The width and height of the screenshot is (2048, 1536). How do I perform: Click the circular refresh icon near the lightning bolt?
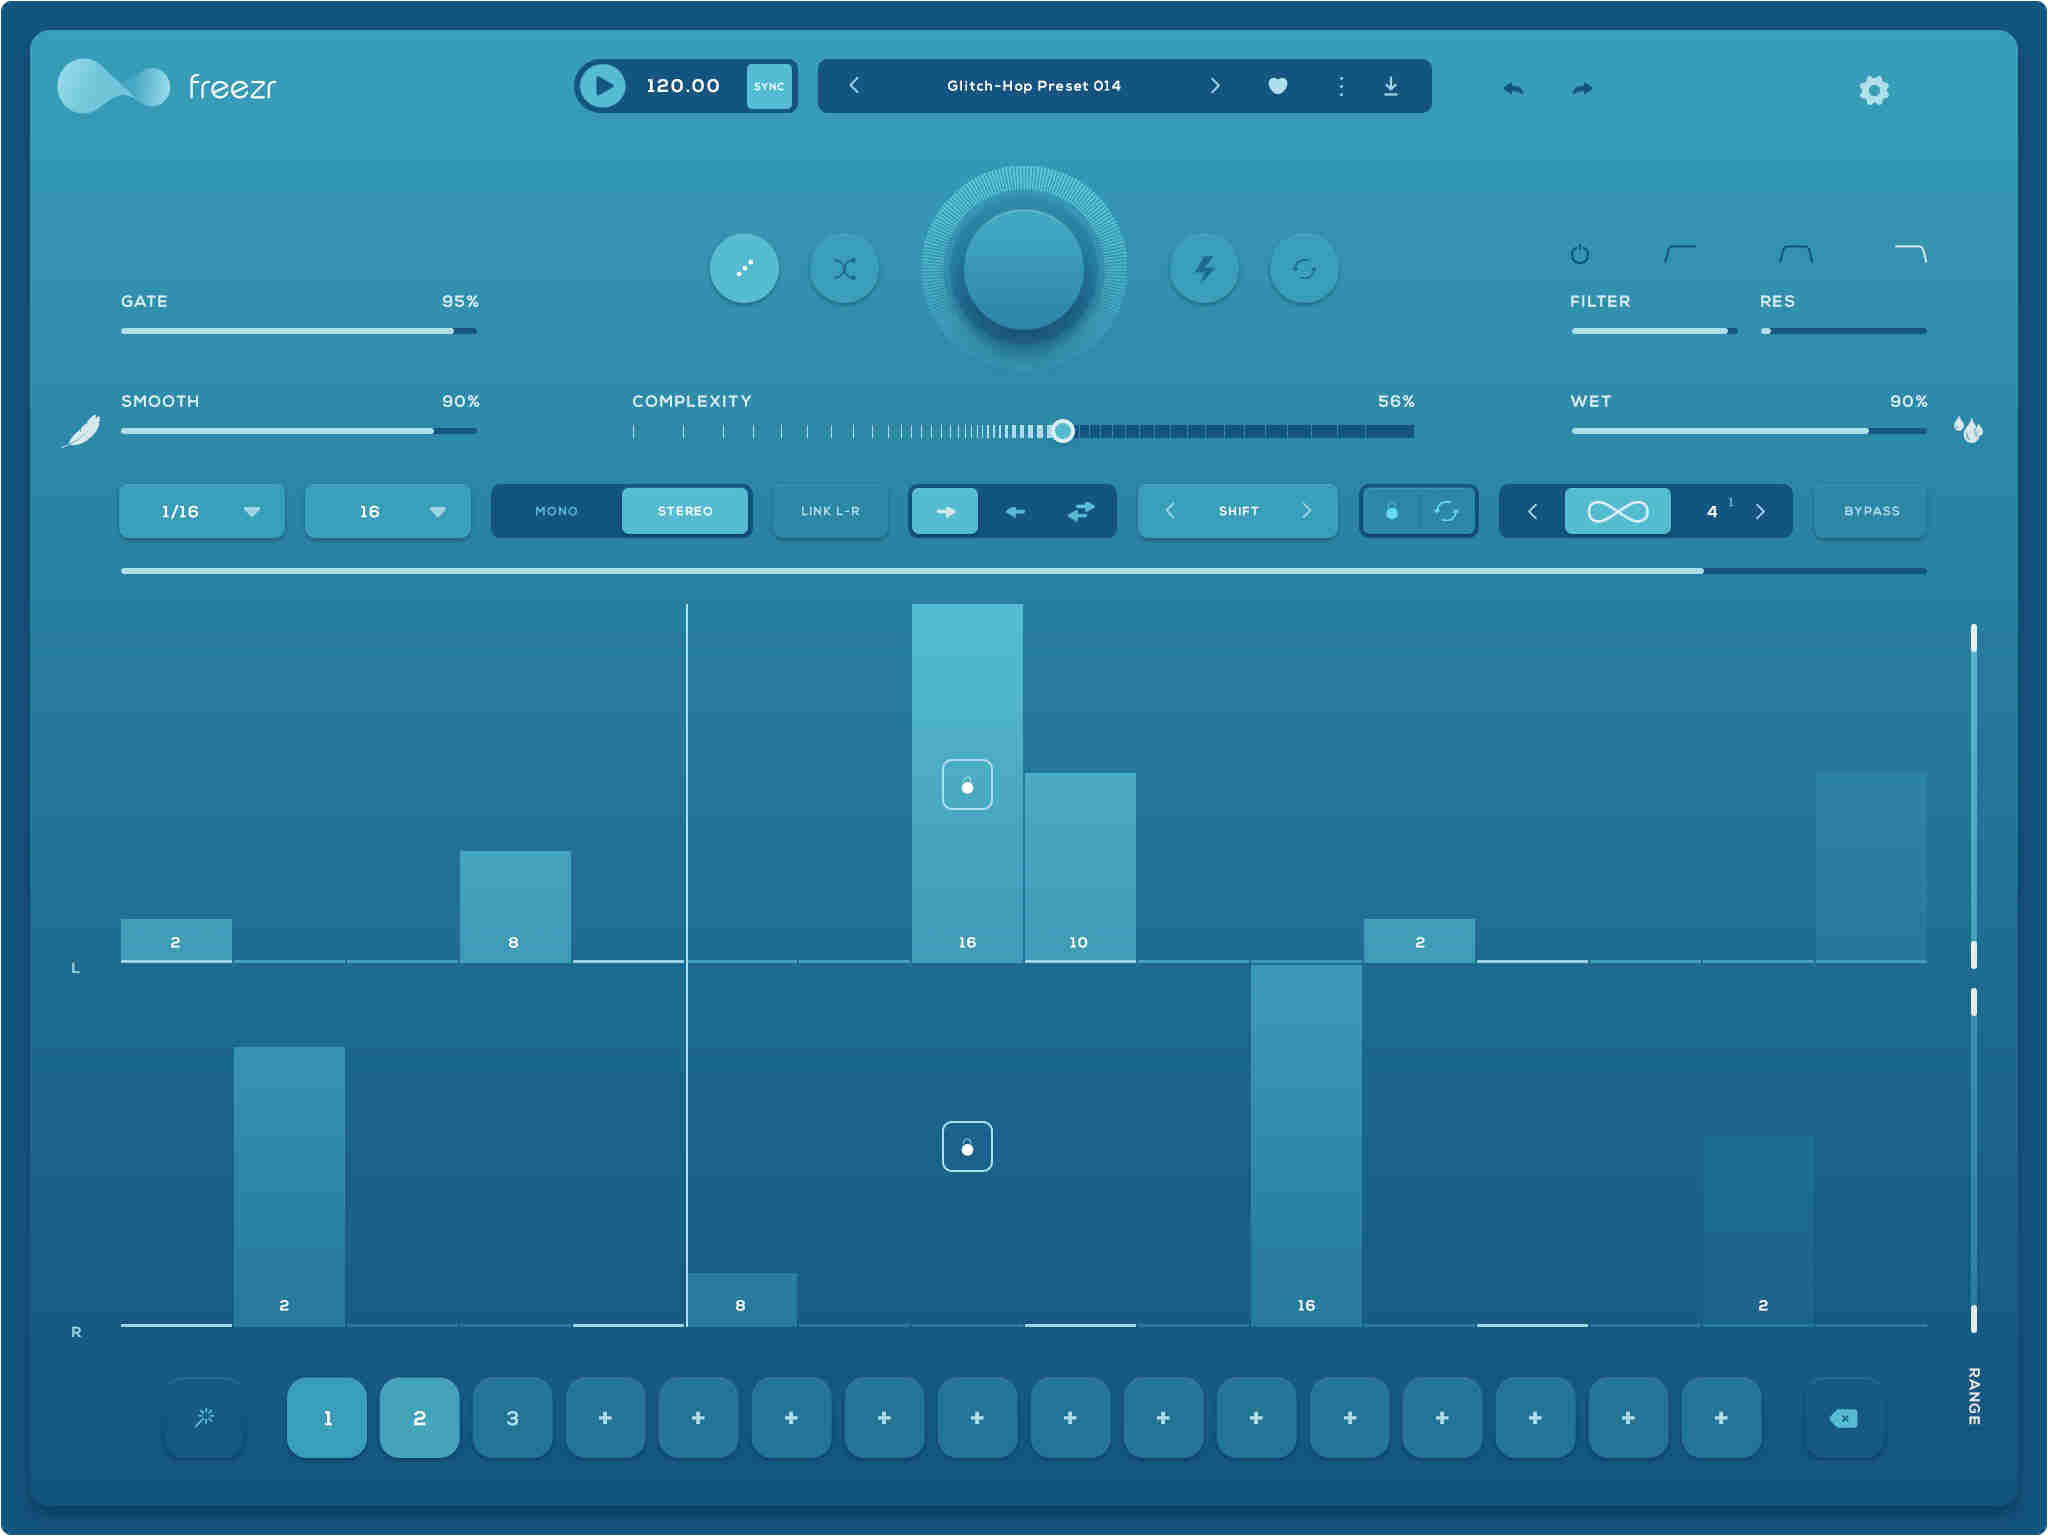1304,268
